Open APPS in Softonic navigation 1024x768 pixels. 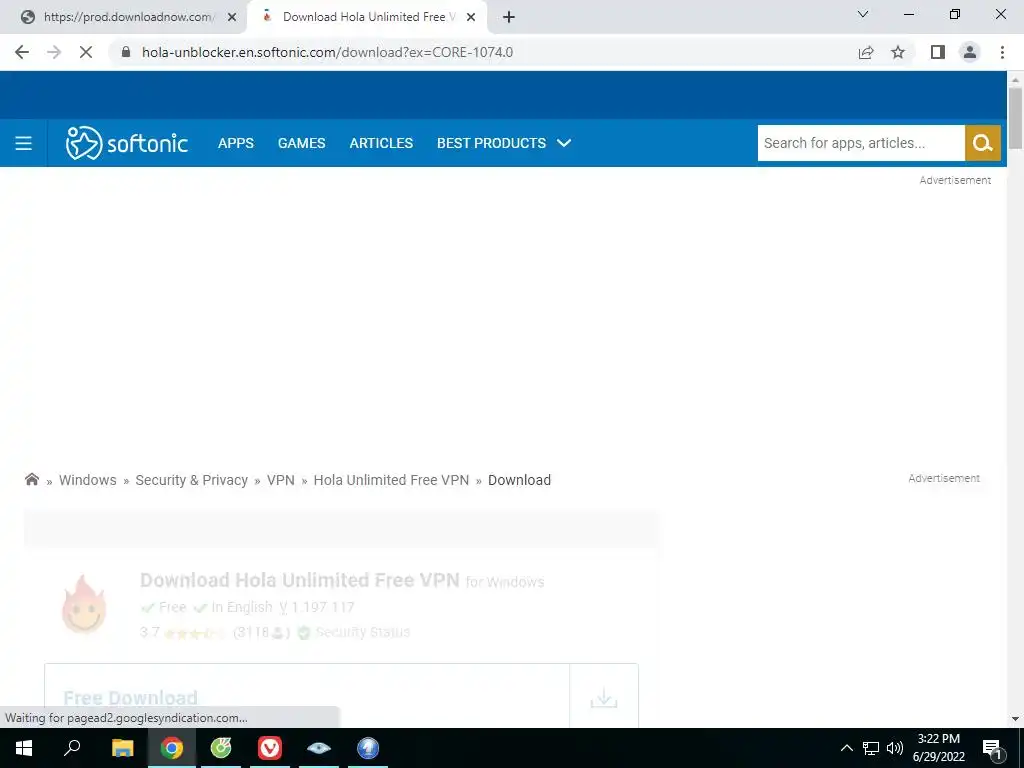pos(236,143)
